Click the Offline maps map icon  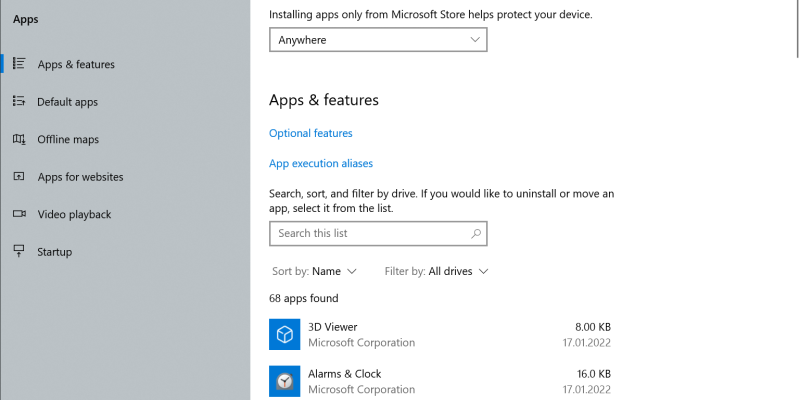(x=19, y=139)
